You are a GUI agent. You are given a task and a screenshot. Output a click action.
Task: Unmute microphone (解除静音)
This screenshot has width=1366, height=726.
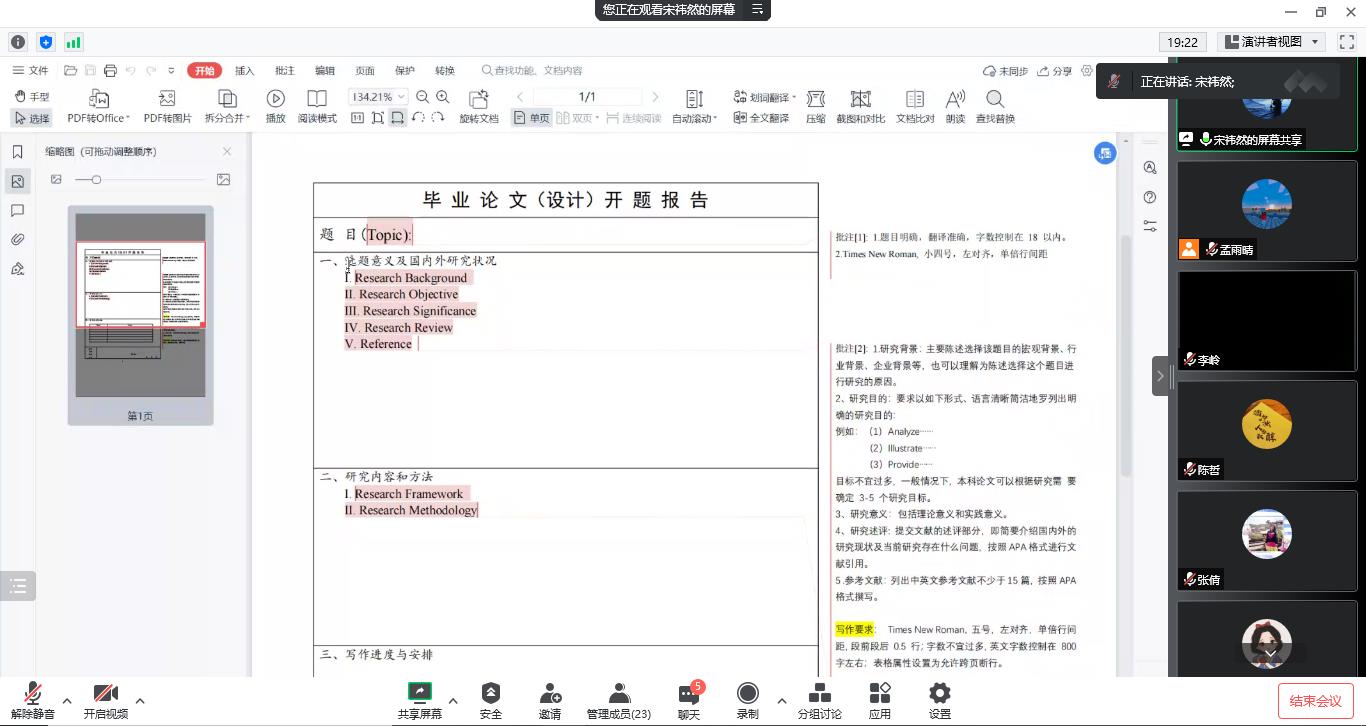33,701
